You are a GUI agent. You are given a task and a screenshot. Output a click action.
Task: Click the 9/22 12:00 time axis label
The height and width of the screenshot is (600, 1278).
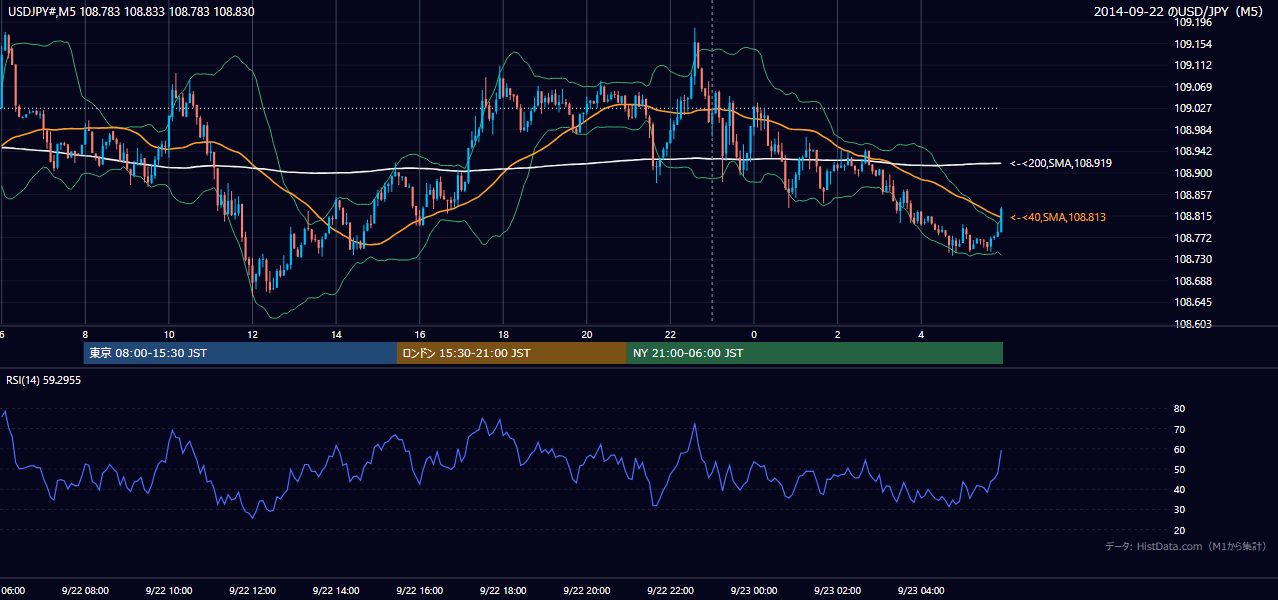(252, 590)
